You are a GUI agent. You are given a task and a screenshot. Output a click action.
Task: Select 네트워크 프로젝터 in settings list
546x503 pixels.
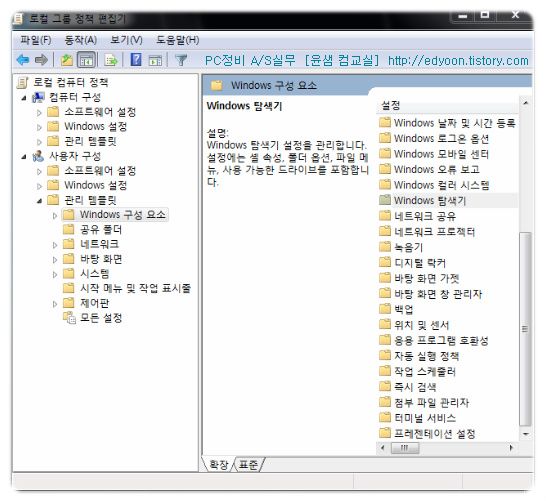point(435,231)
